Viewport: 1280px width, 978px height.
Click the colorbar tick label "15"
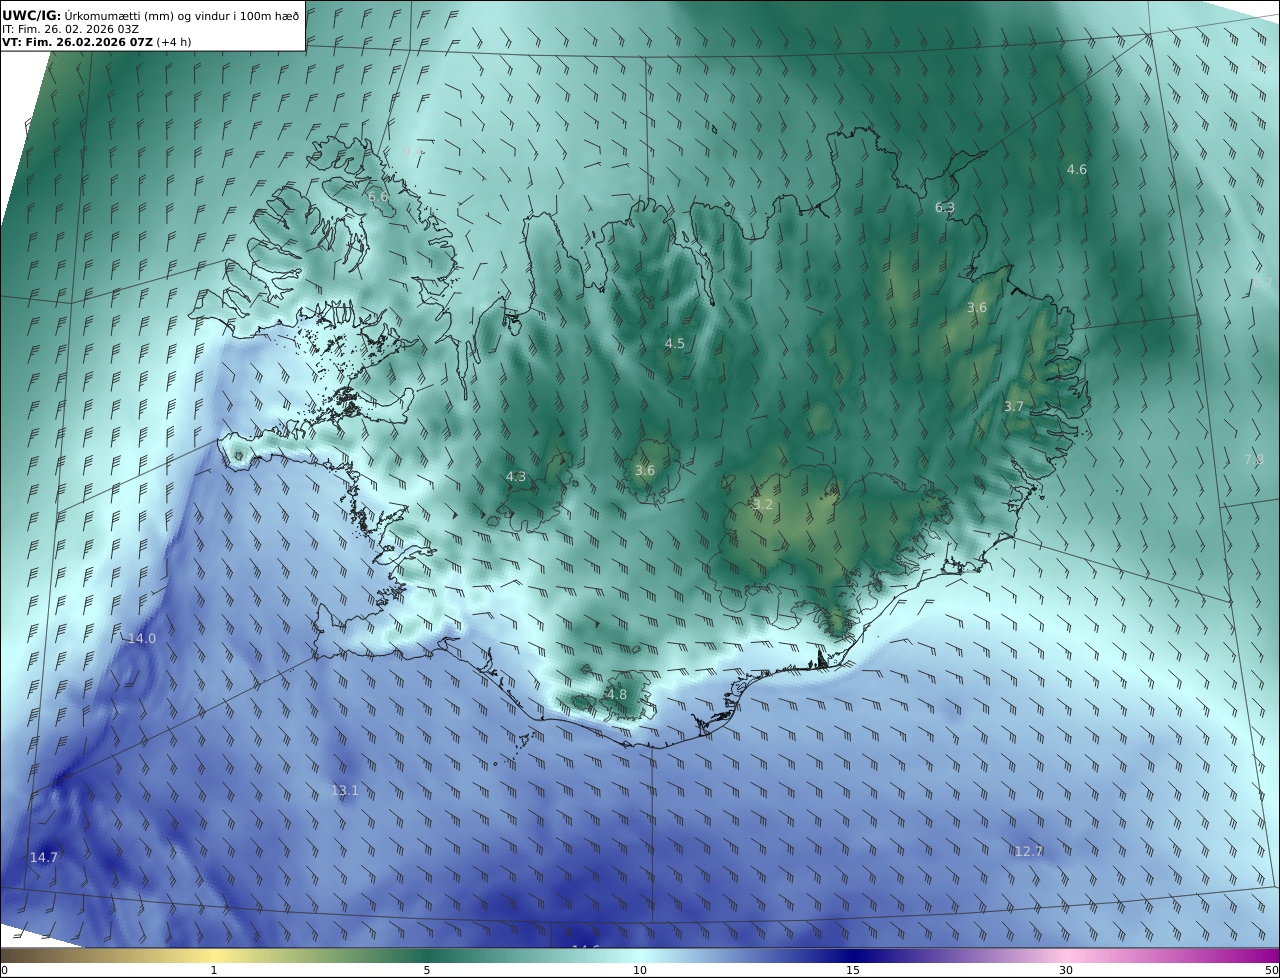coord(853,970)
